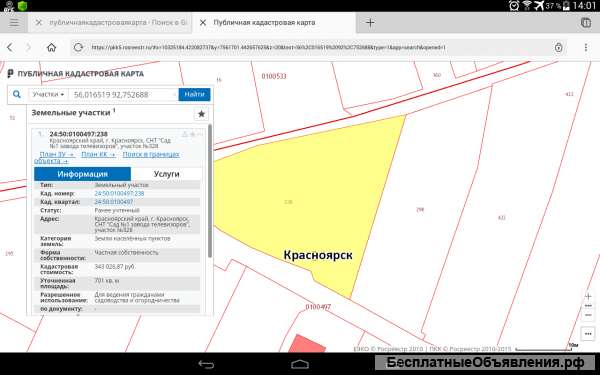This screenshot has width=600, height=375.
Task: Select parcel labeled 298 on map
Action: point(420,210)
